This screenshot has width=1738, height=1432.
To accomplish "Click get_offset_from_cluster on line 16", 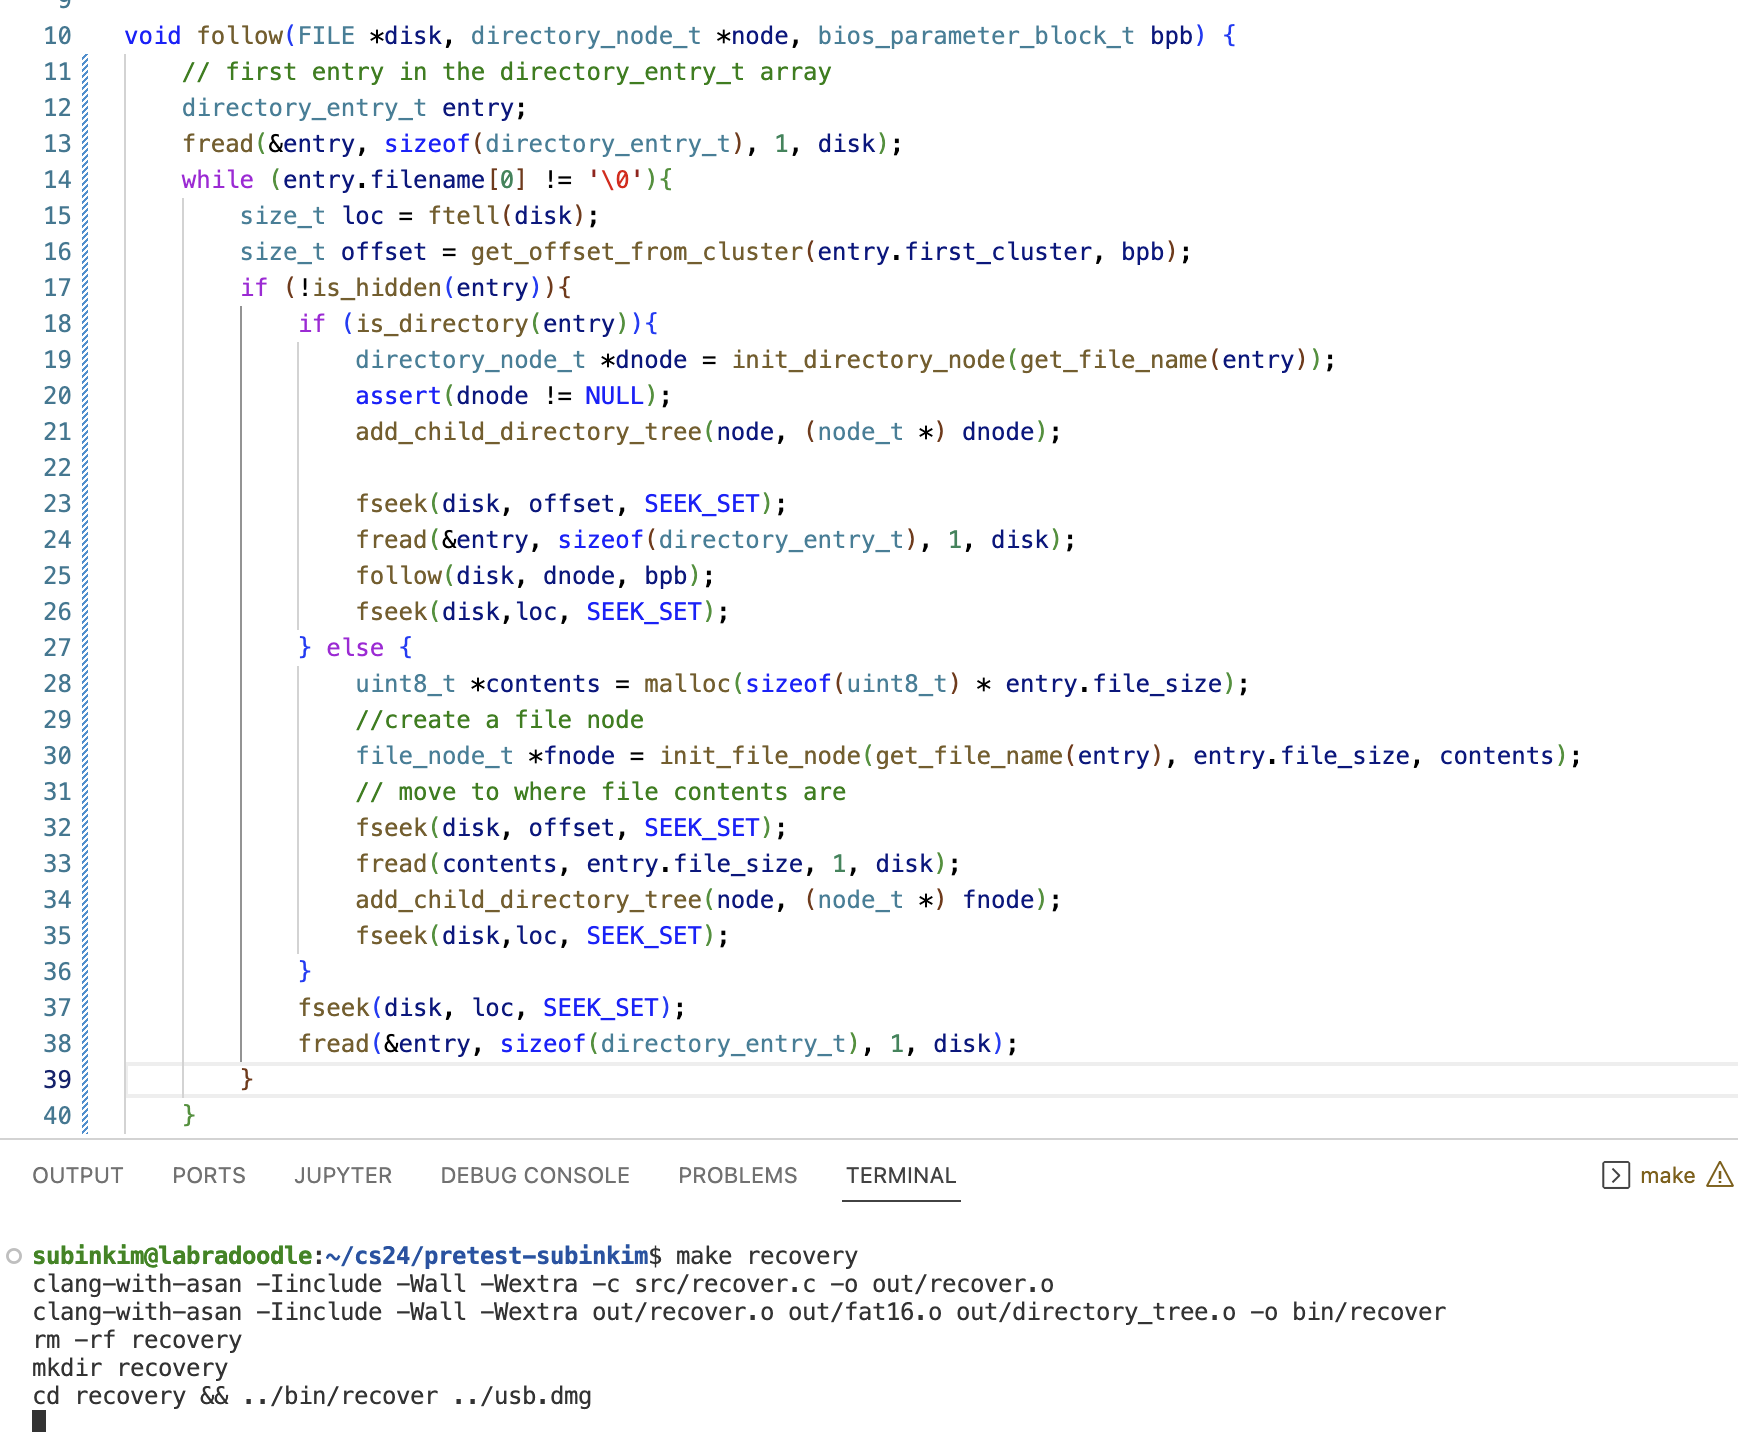I will pos(637,252).
